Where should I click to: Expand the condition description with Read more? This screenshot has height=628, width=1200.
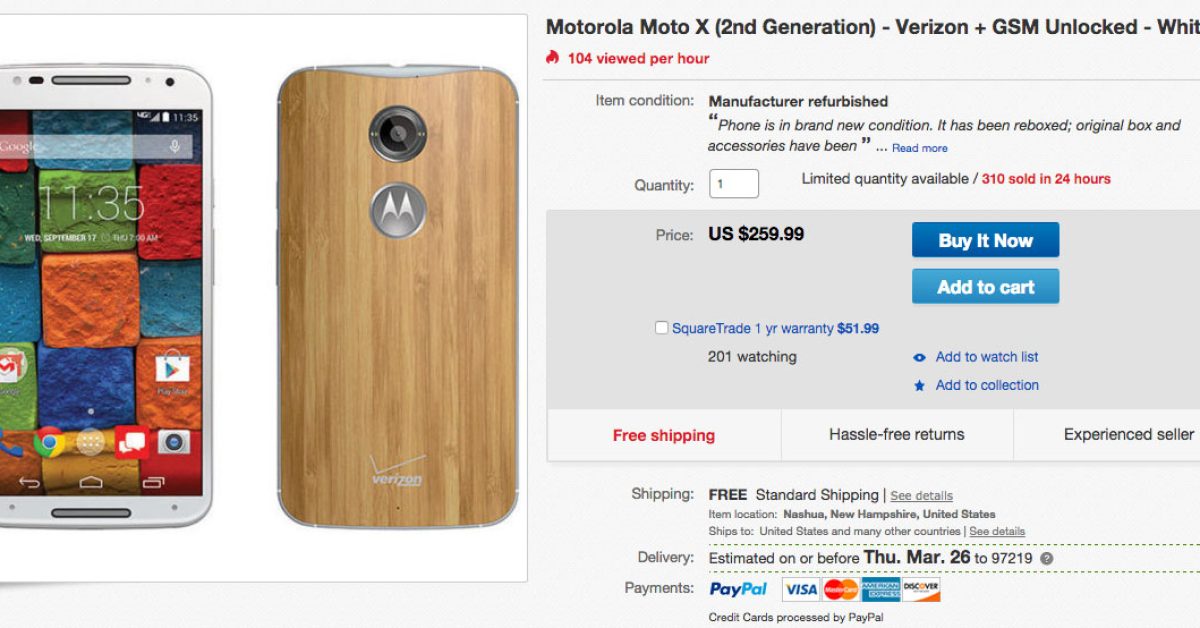coord(920,148)
